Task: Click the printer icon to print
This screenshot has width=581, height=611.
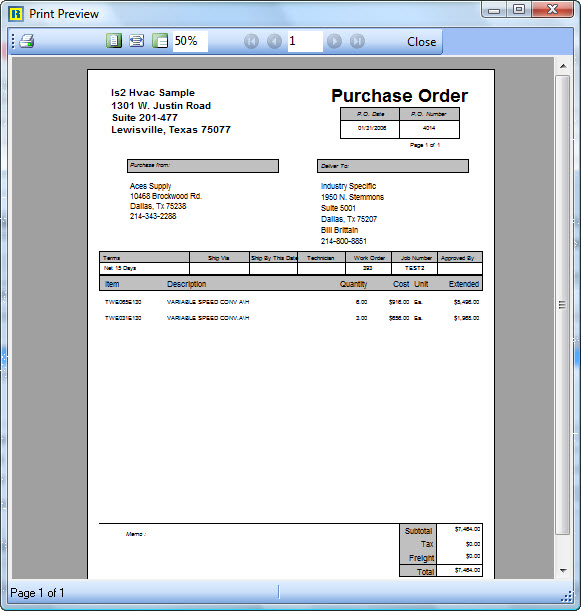Action: pyautogui.click(x=27, y=41)
